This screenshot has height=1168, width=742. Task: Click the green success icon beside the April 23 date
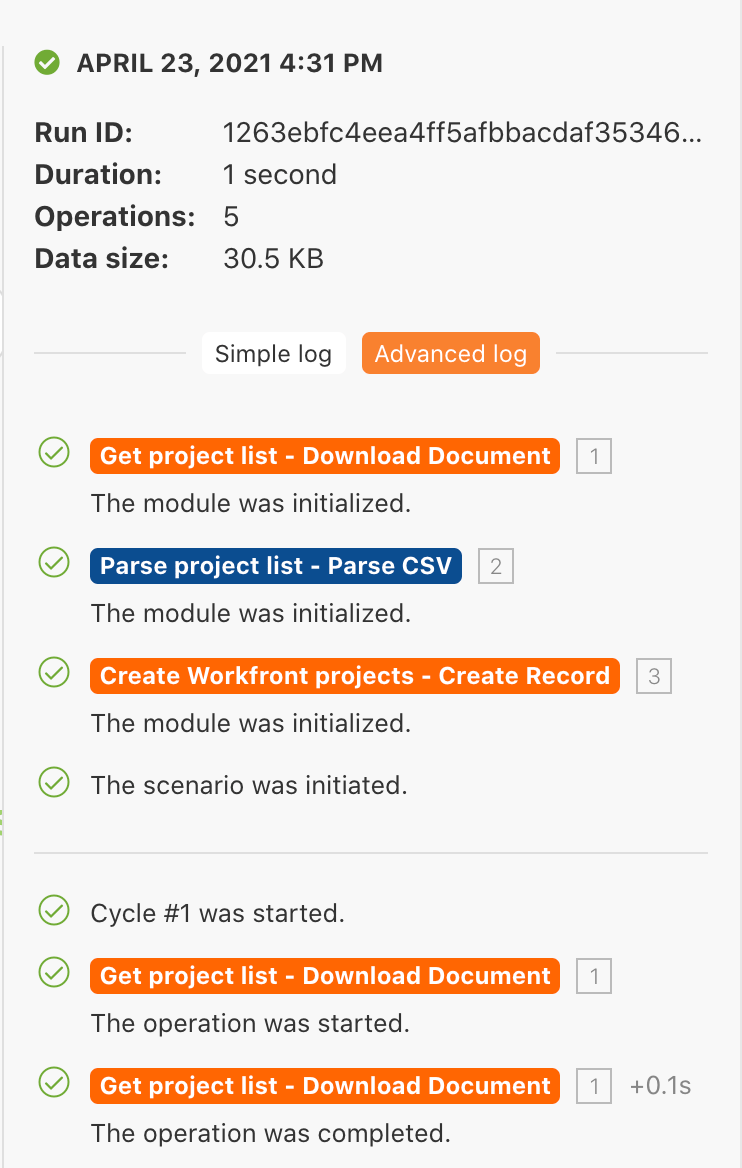coord(46,63)
